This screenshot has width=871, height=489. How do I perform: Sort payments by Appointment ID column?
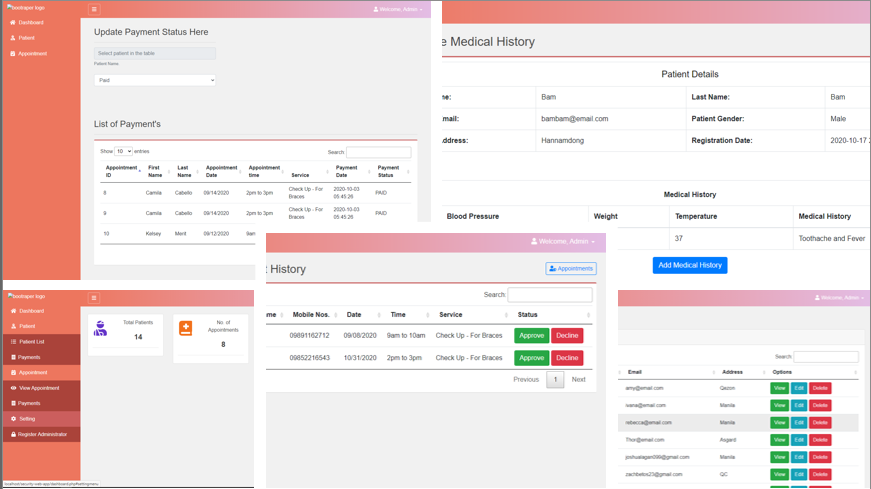pyautogui.click(x=123, y=171)
